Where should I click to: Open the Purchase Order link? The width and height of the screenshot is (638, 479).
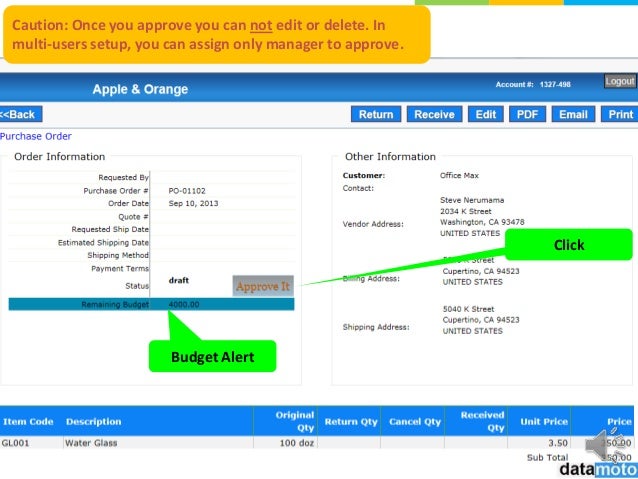click(x=36, y=136)
